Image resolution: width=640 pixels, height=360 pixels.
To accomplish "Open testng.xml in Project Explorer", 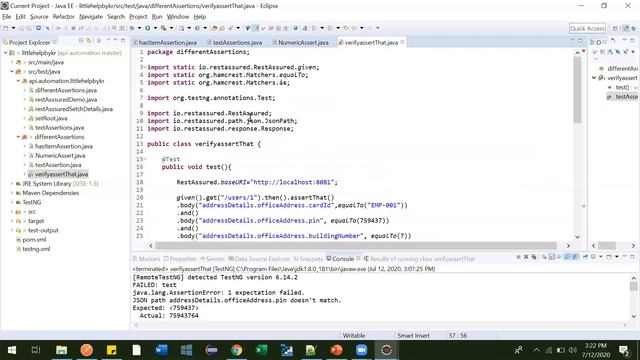I will pos(36,249).
